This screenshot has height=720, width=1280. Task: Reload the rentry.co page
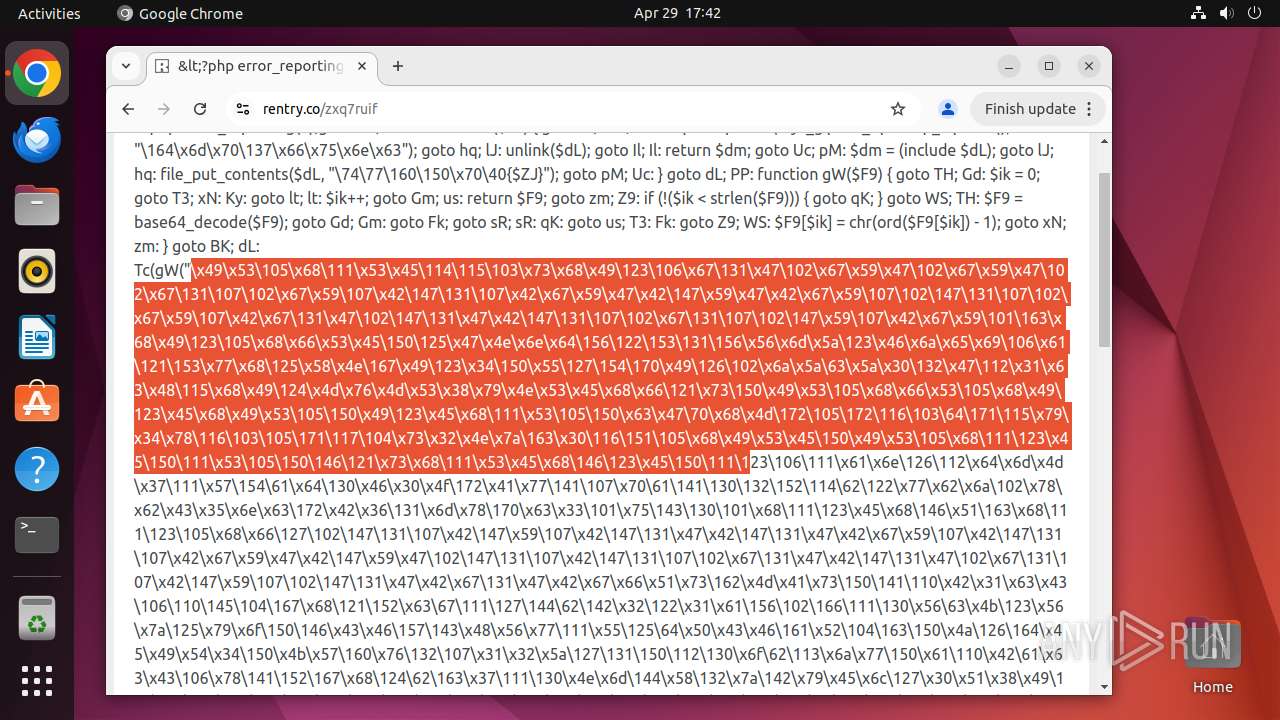(200, 109)
